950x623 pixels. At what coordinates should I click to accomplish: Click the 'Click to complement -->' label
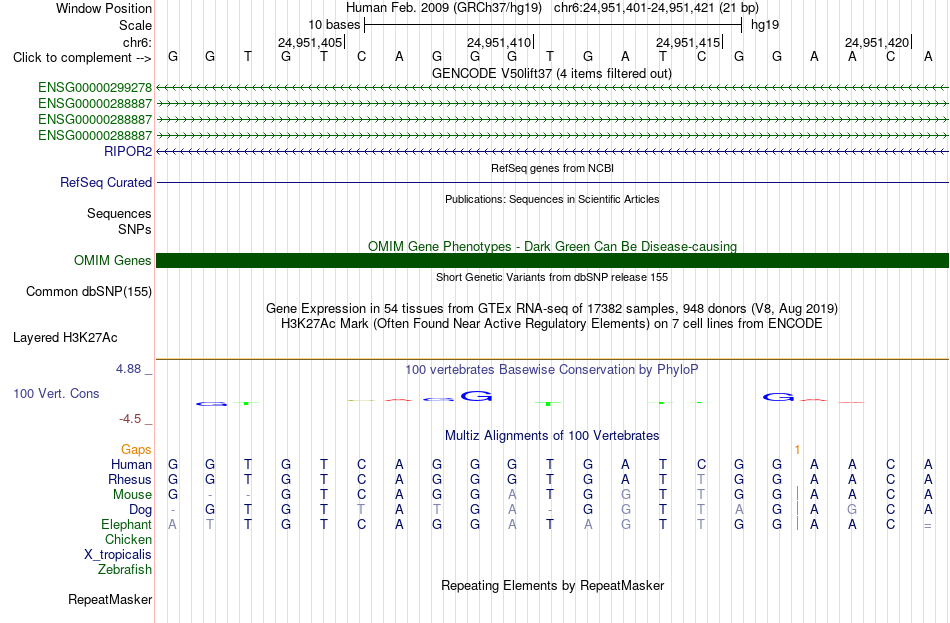(x=82, y=58)
